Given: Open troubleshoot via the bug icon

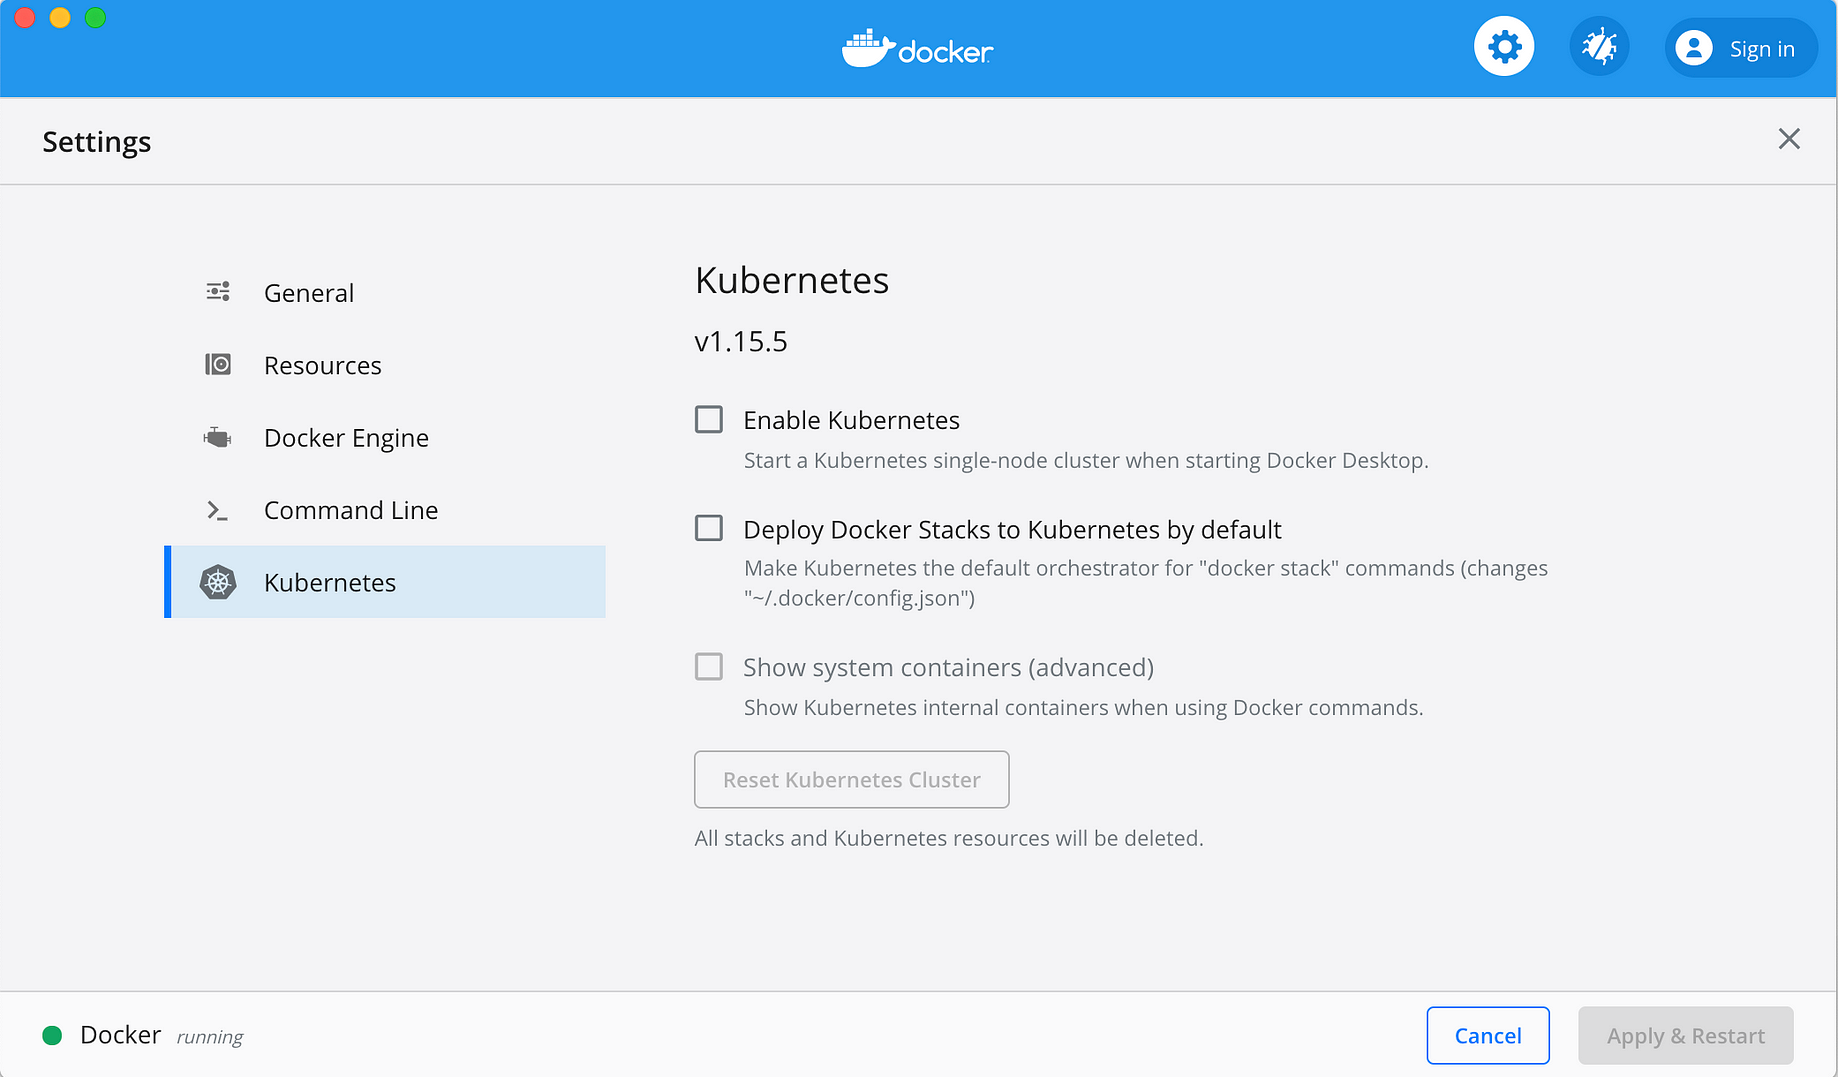Looking at the screenshot, I should 1599,47.
